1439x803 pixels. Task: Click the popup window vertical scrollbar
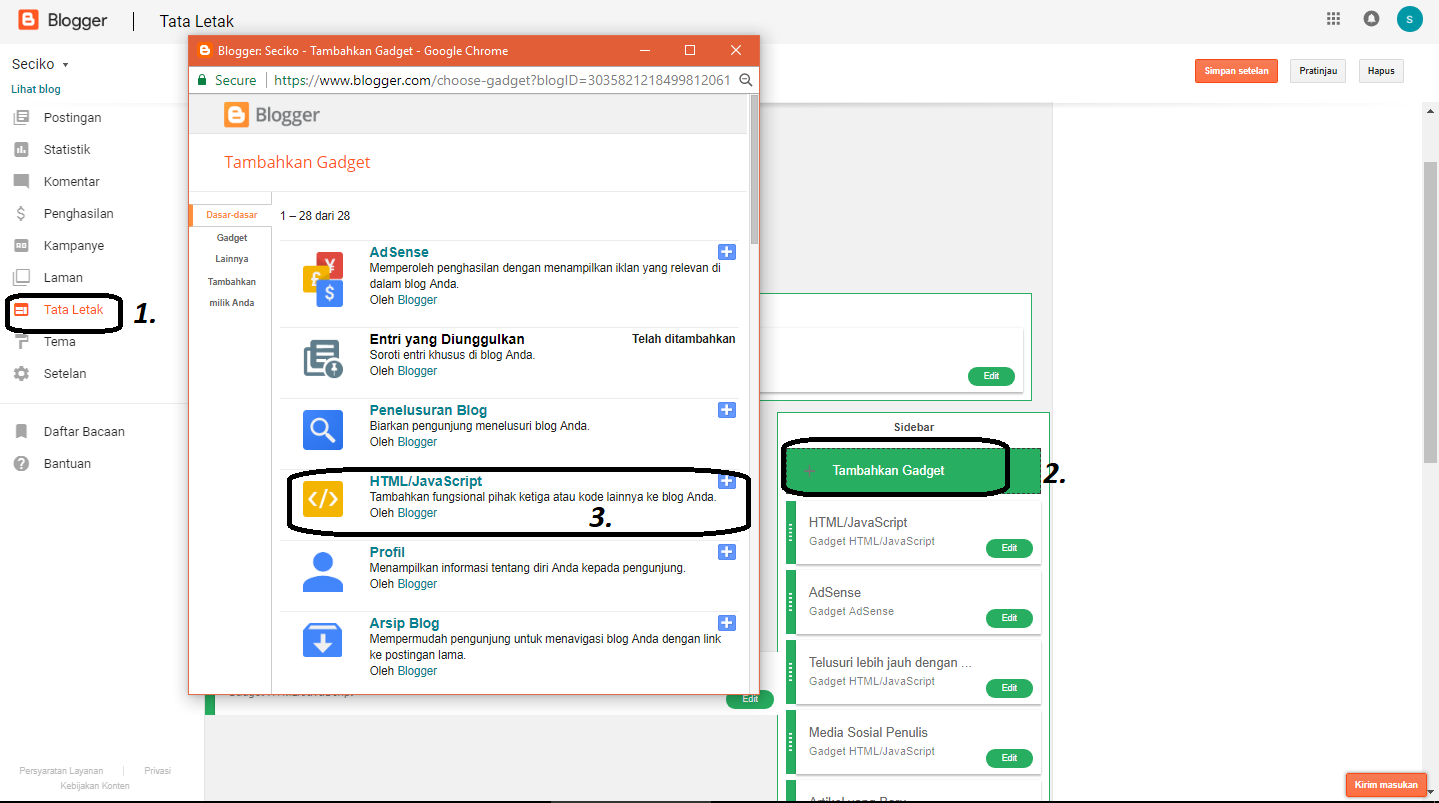click(x=754, y=170)
